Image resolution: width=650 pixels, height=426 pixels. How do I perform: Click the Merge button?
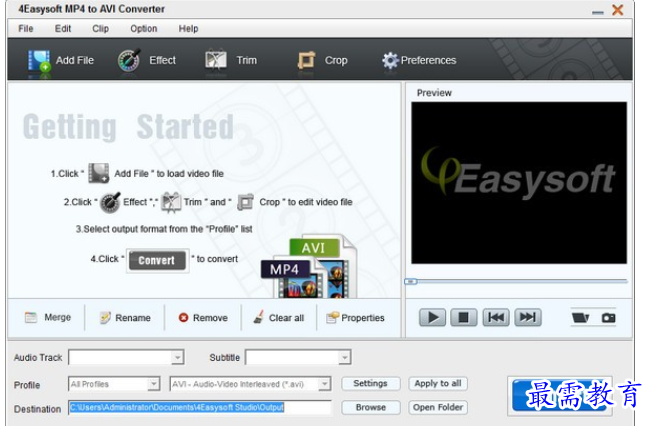[48, 317]
